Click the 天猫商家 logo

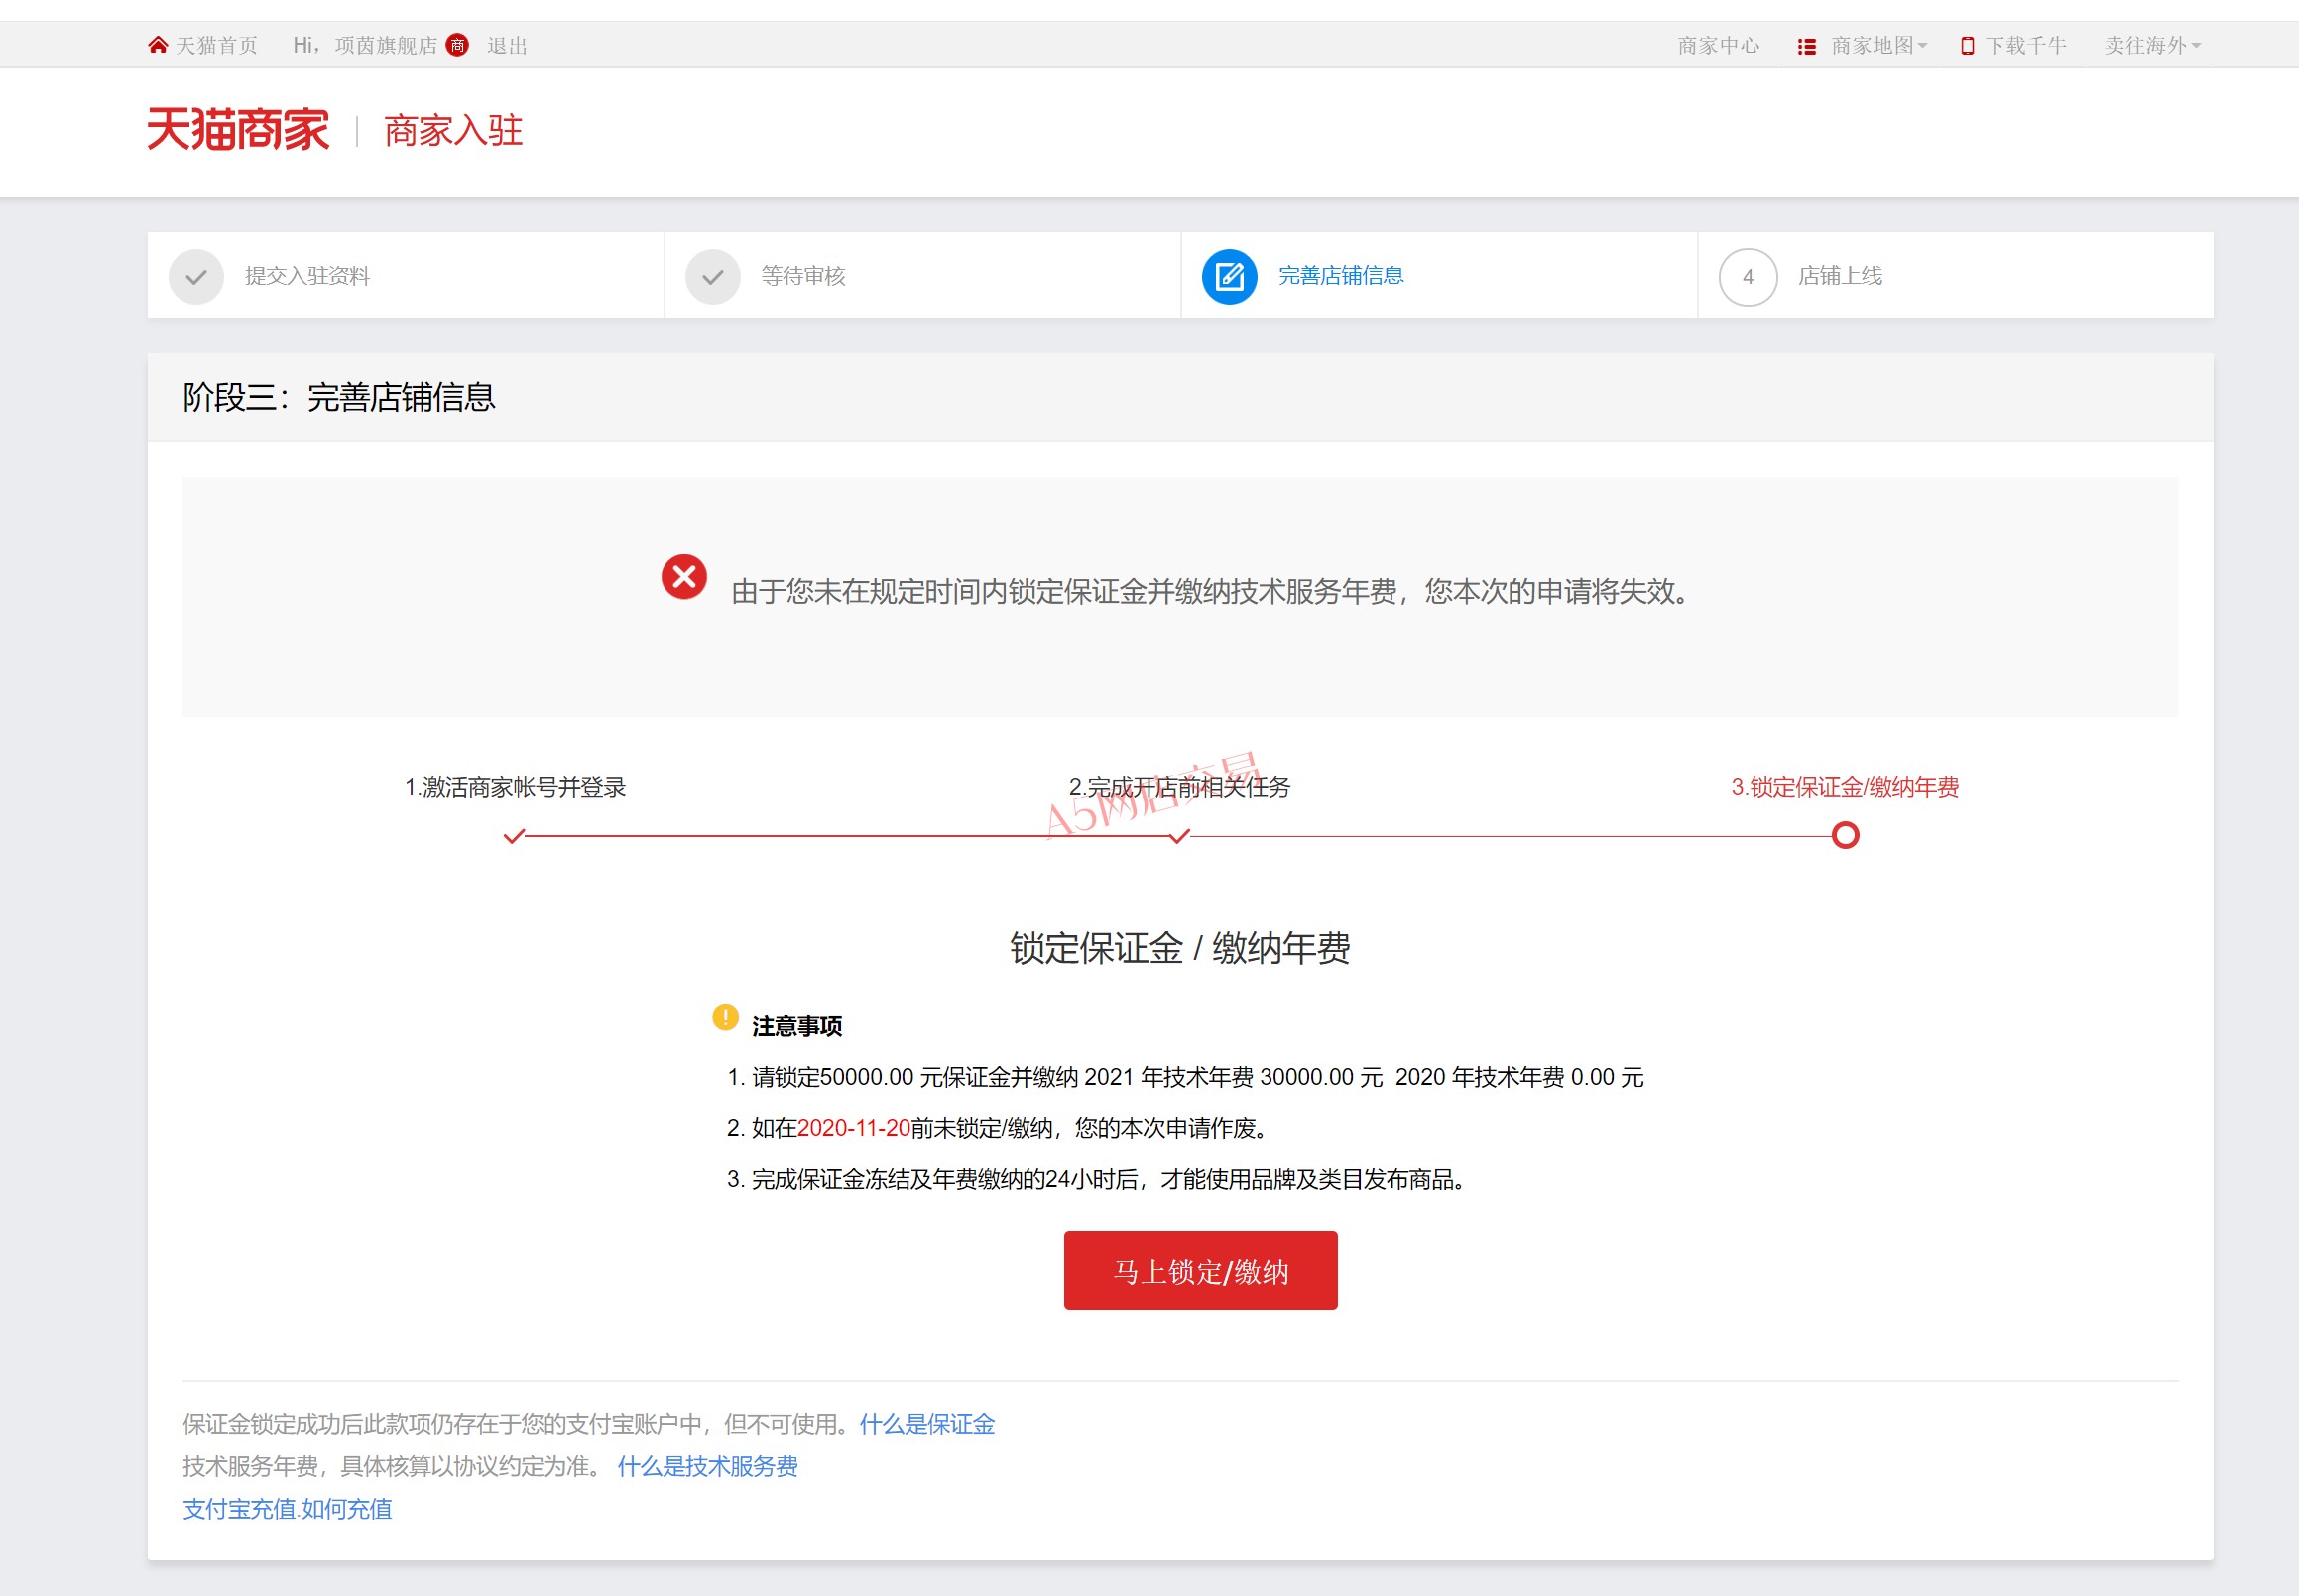pyautogui.click(x=238, y=130)
